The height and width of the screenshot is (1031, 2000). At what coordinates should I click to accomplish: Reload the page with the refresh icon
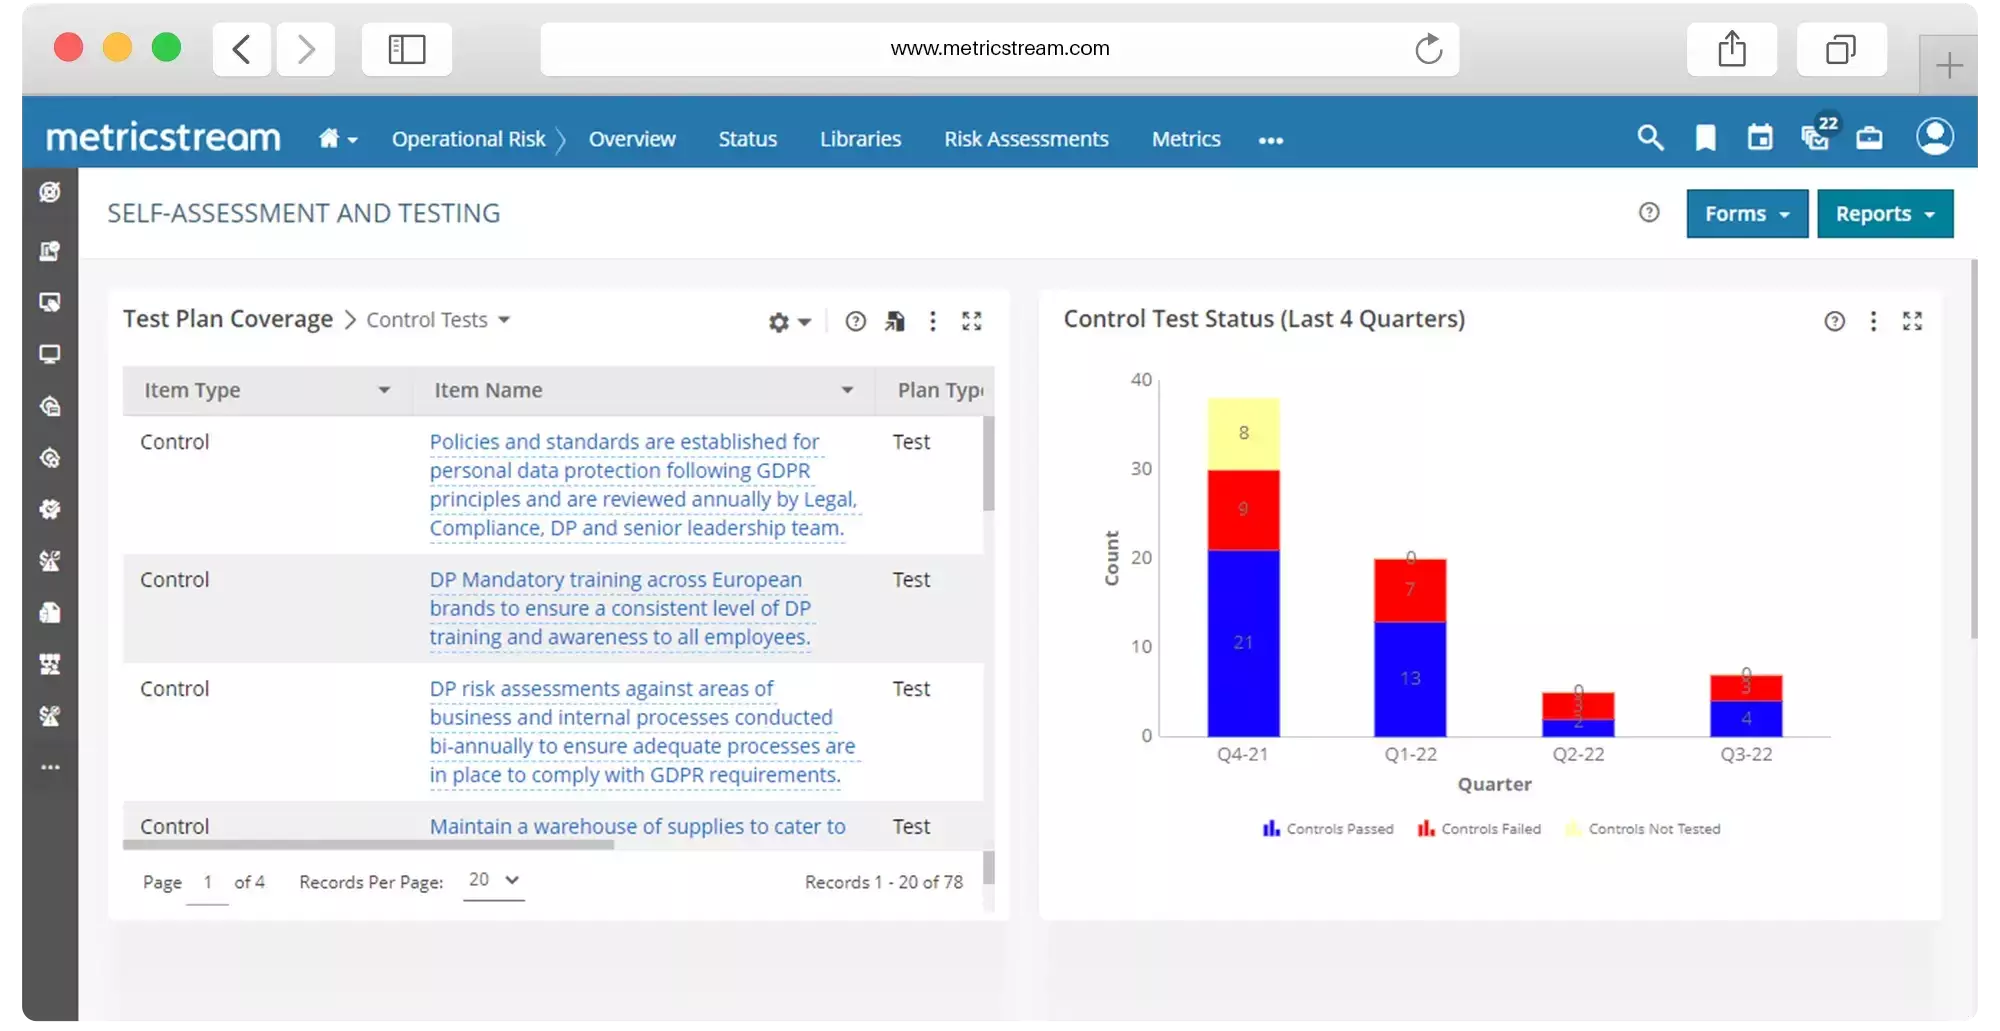(x=1429, y=48)
